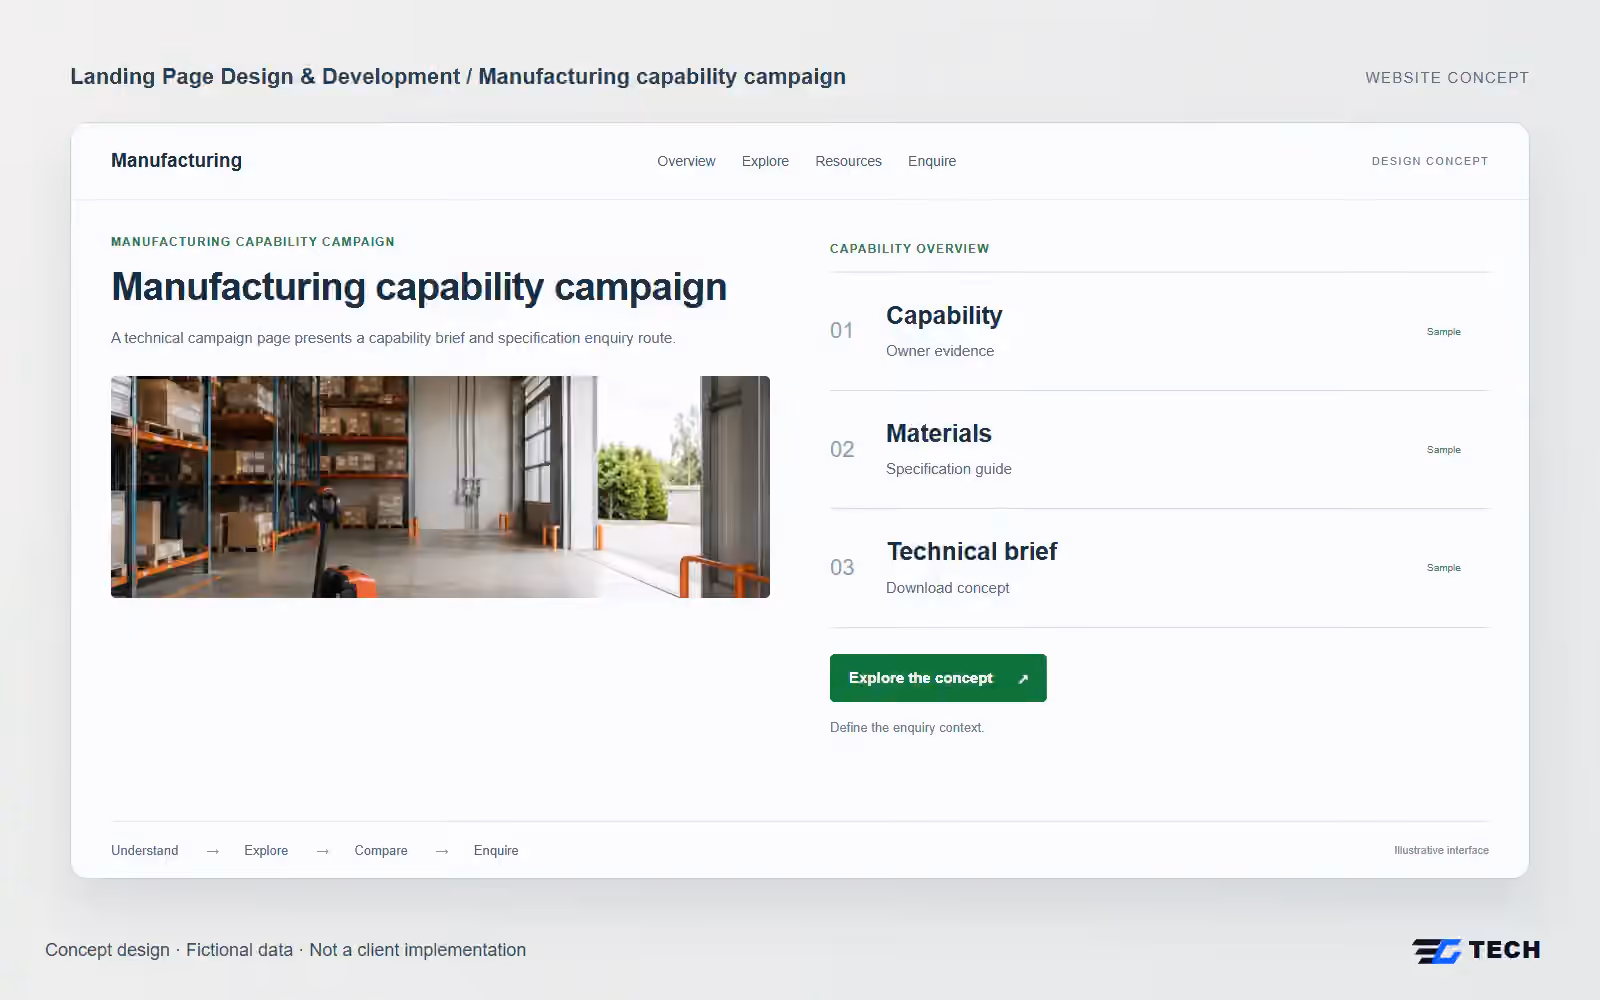The height and width of the screenshot is (1000, 1600).
Task: Select the Enquire item in top navigation
Action: tap(932, 161)
